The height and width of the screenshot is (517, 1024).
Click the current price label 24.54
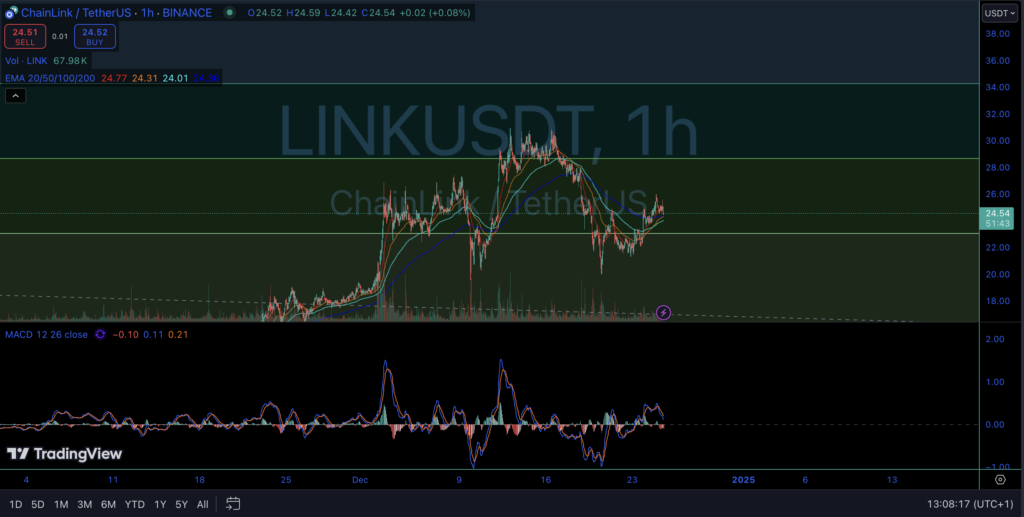click(998, 213)
